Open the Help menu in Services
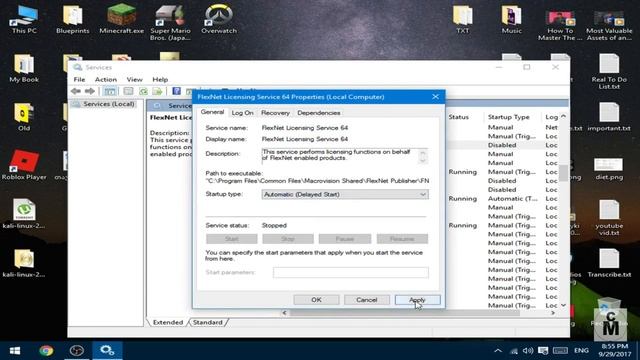This screenshot has width=640, height=360. pyautogui.click(x=160, y=79)
